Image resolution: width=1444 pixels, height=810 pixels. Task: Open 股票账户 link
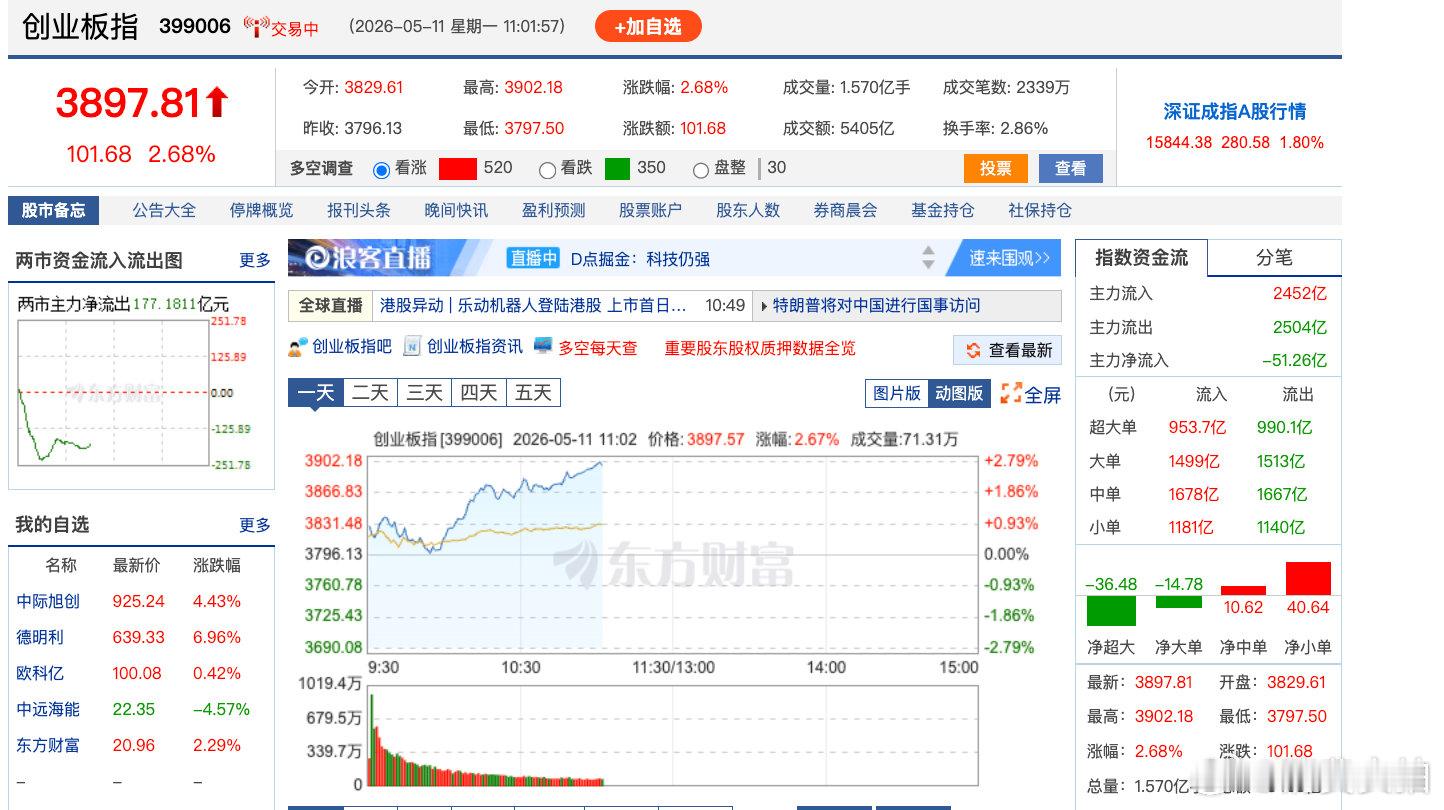click(650, 210)
